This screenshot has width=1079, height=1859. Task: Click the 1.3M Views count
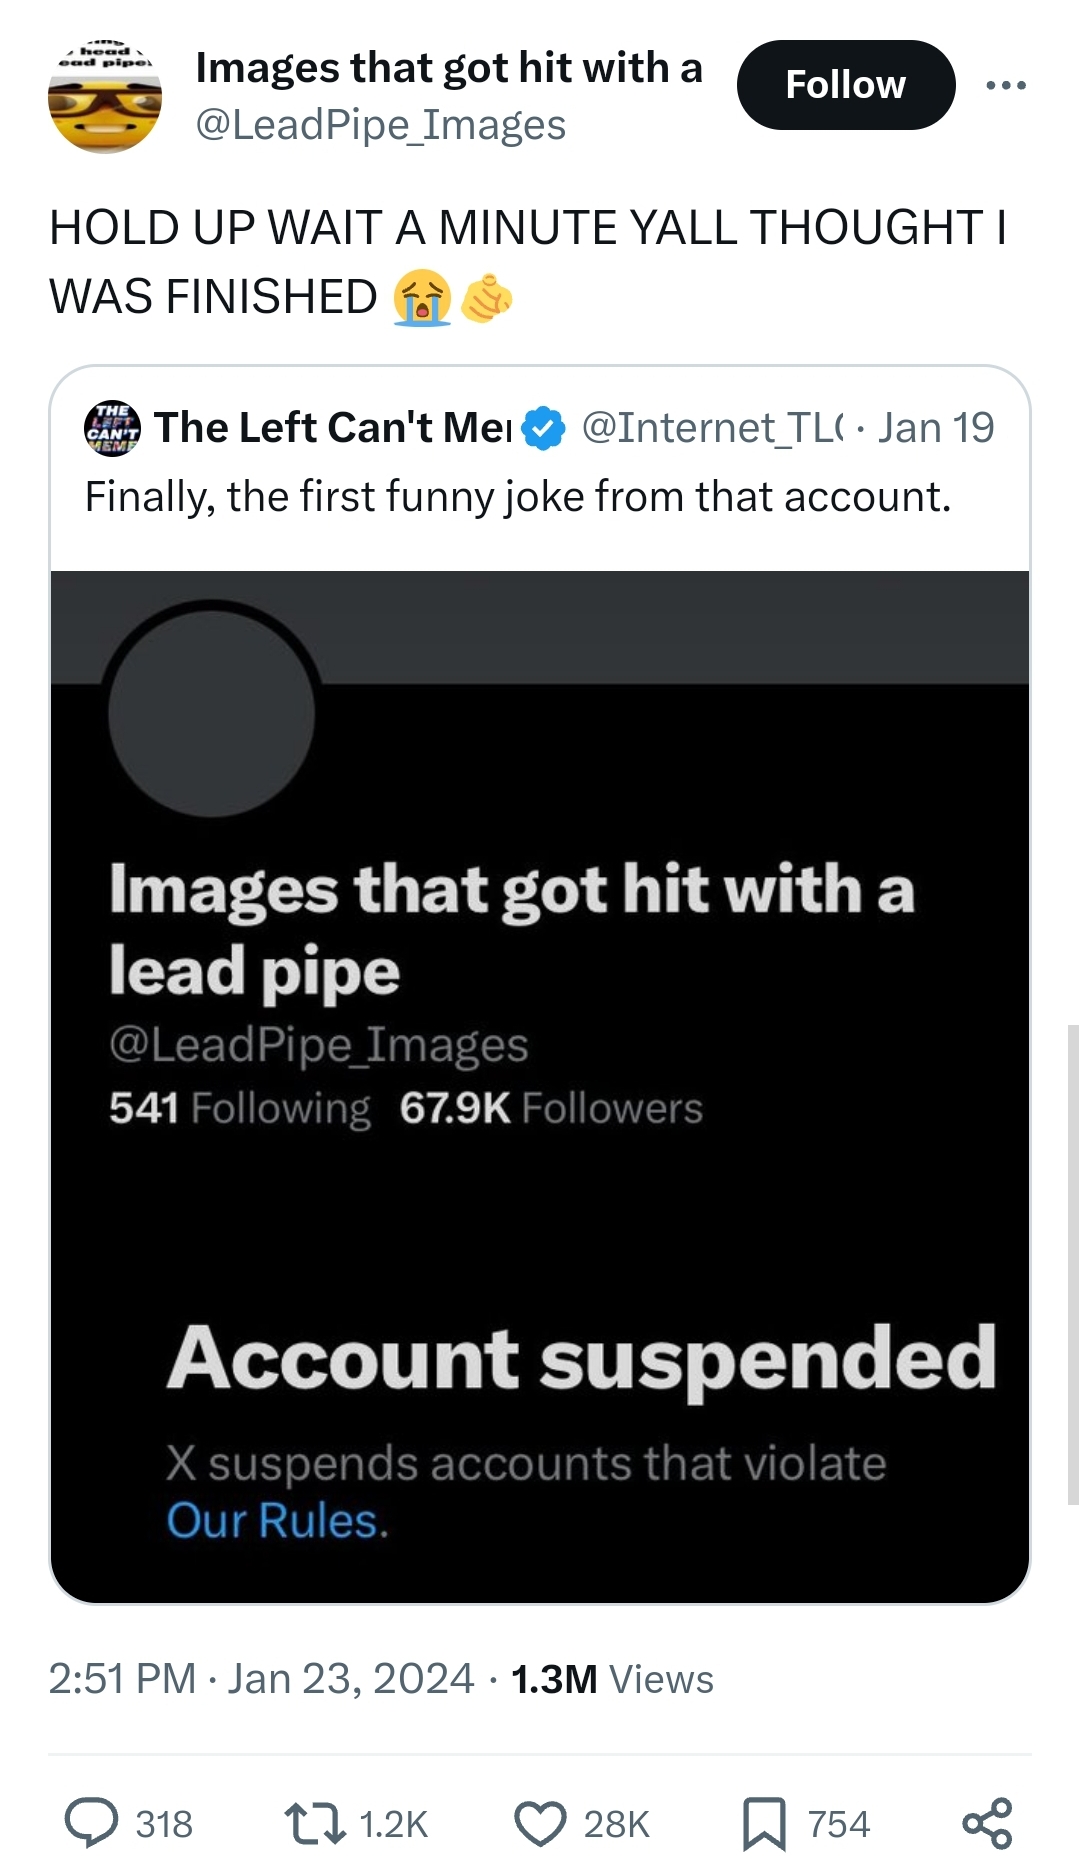[612, 1679]
